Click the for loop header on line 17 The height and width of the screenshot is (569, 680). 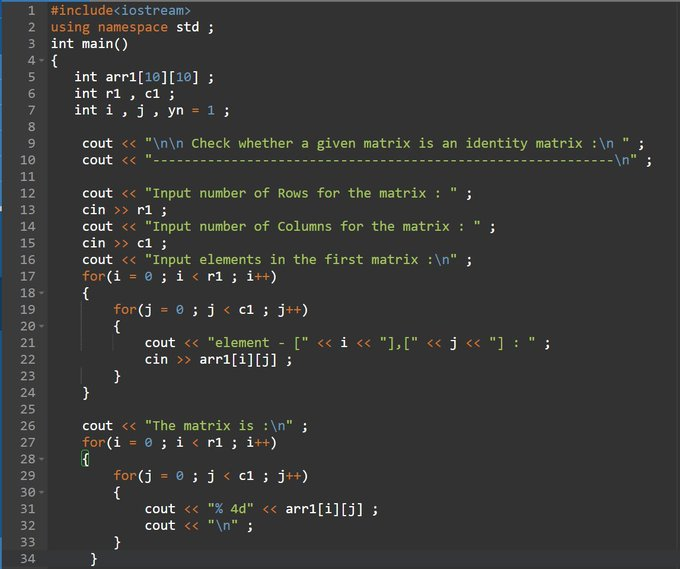(x=180, y=276)
